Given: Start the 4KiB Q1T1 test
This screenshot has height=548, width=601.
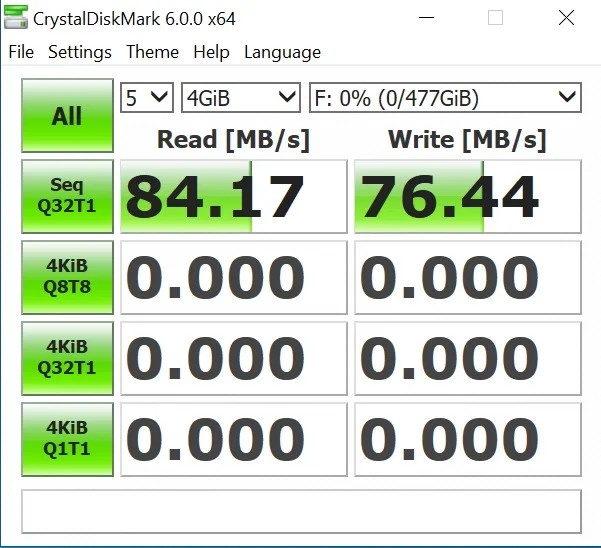Looking at the screenshot, I should pyautogui.click(x=67, y=439).
